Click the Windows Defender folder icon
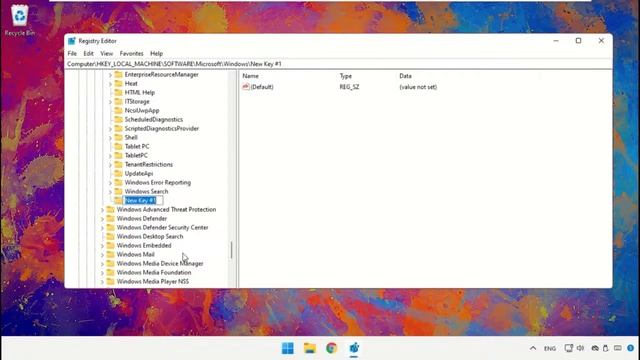This screenshot has height=360, width=640. point(110,218)
